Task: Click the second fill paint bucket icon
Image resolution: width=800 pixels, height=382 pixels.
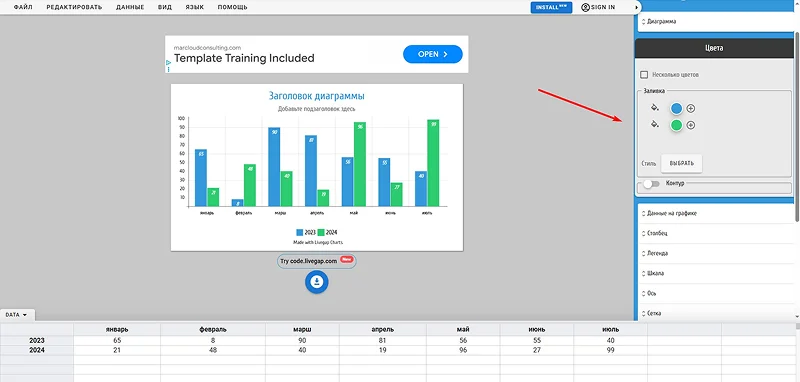Action: 655,124
